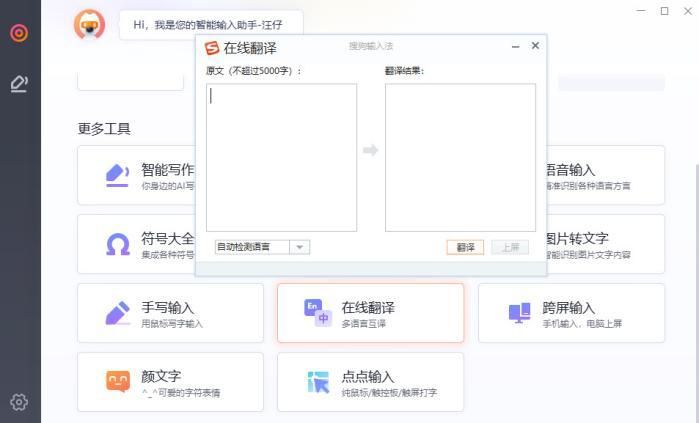This screenshot has width=699, height=423.
Task: Click the arrow between translation boxes
Action: (370, 150)
